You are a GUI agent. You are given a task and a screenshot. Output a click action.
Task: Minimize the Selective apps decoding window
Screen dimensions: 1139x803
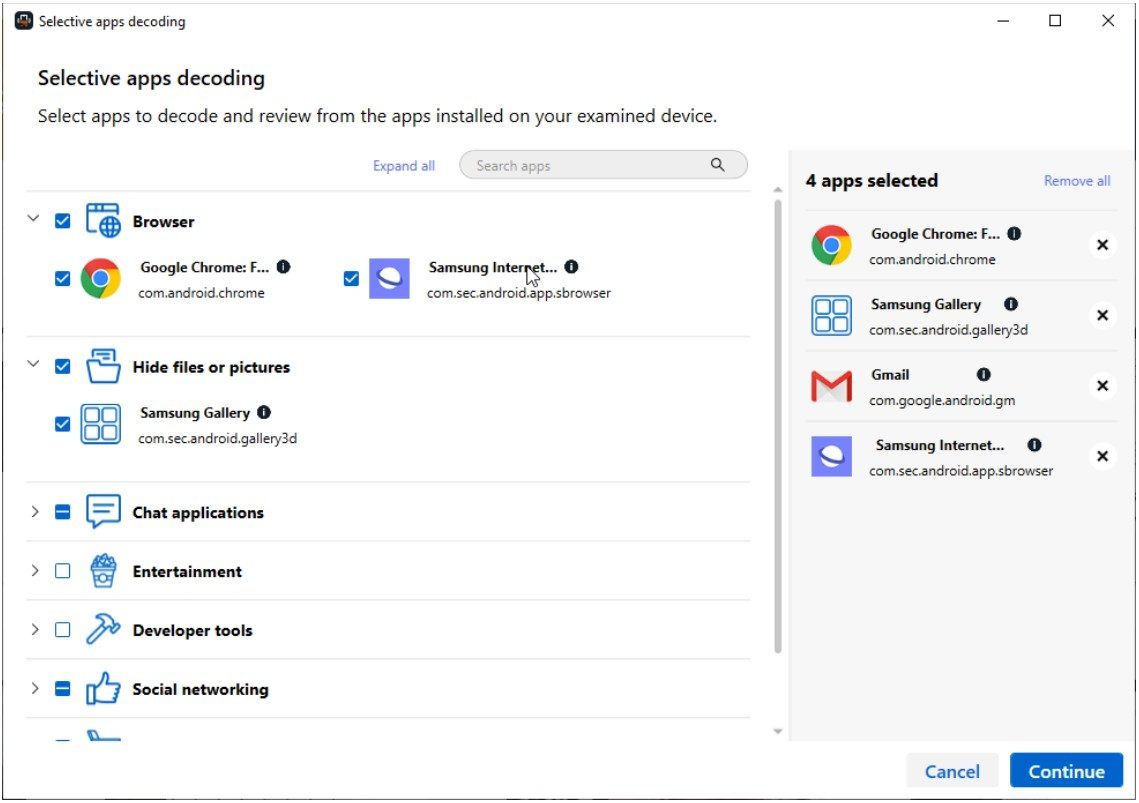(1003, 21)
